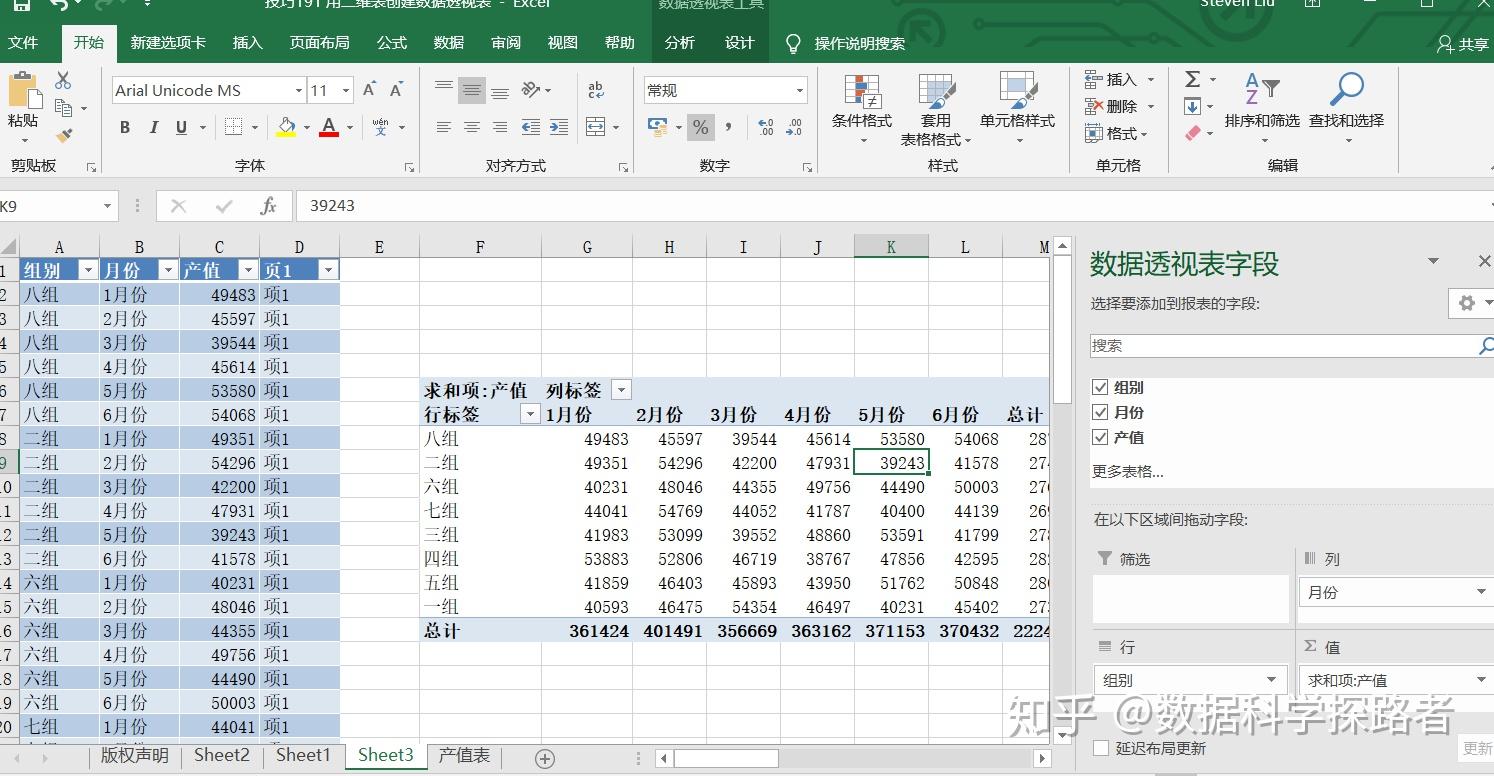Open the 组别 column header filter arrow
Viewport: 1494px width, 776px height.
tap(87, 270)
